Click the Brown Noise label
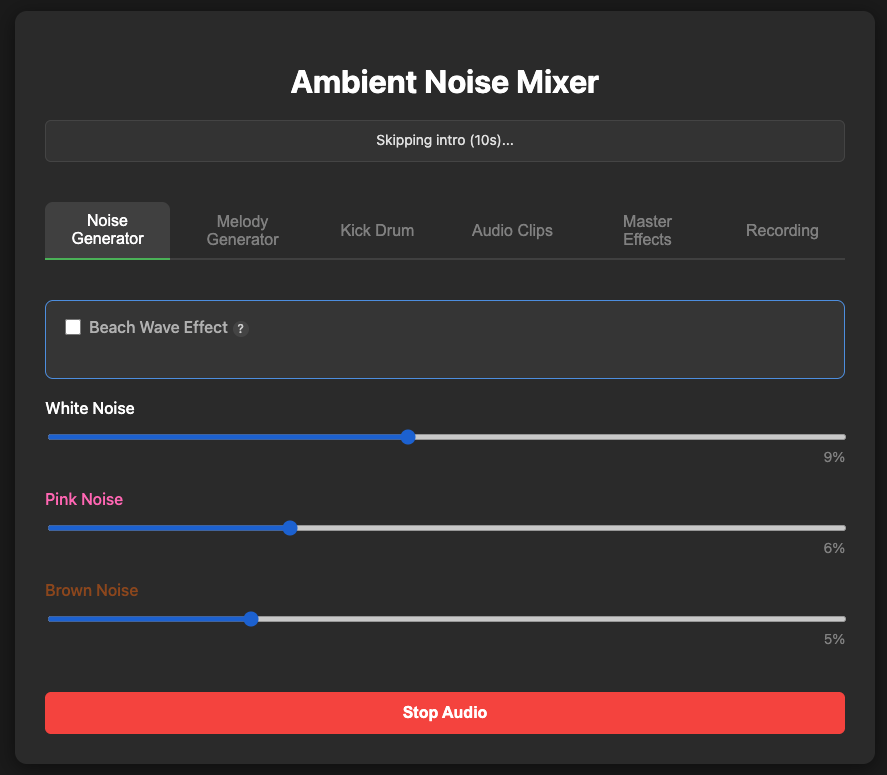The height and width of the screenshot is (775, 887). pos(91,590)
